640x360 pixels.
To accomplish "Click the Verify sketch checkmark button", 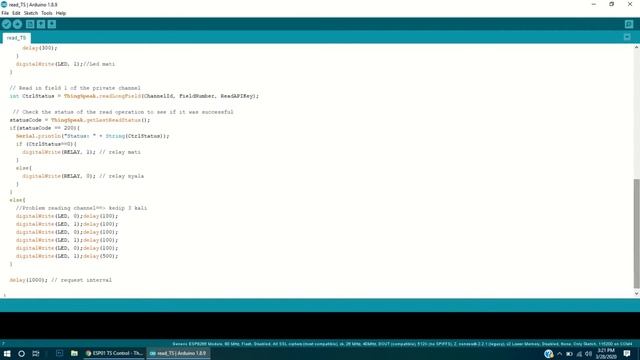I will [6, 24].
